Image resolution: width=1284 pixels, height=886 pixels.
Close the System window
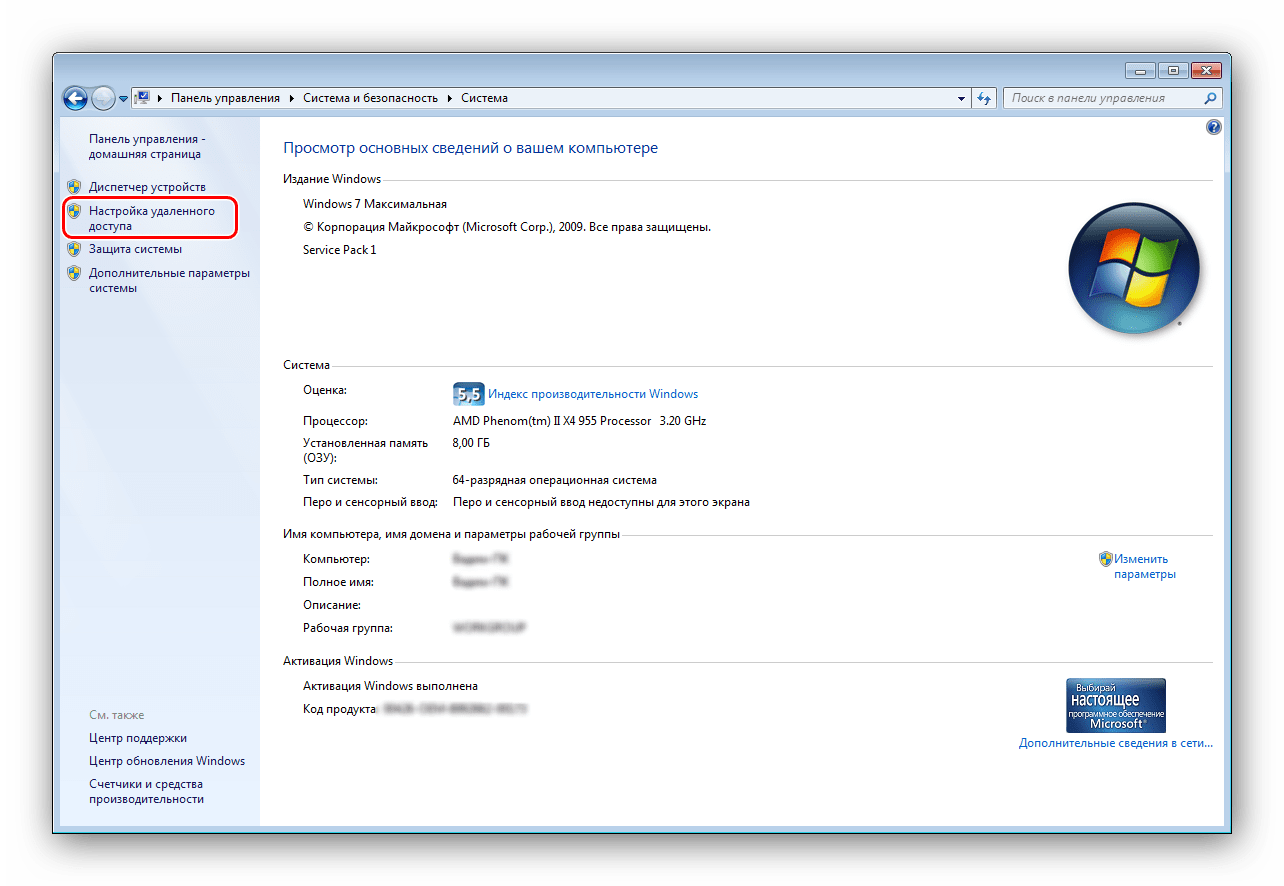[1208, 70]
